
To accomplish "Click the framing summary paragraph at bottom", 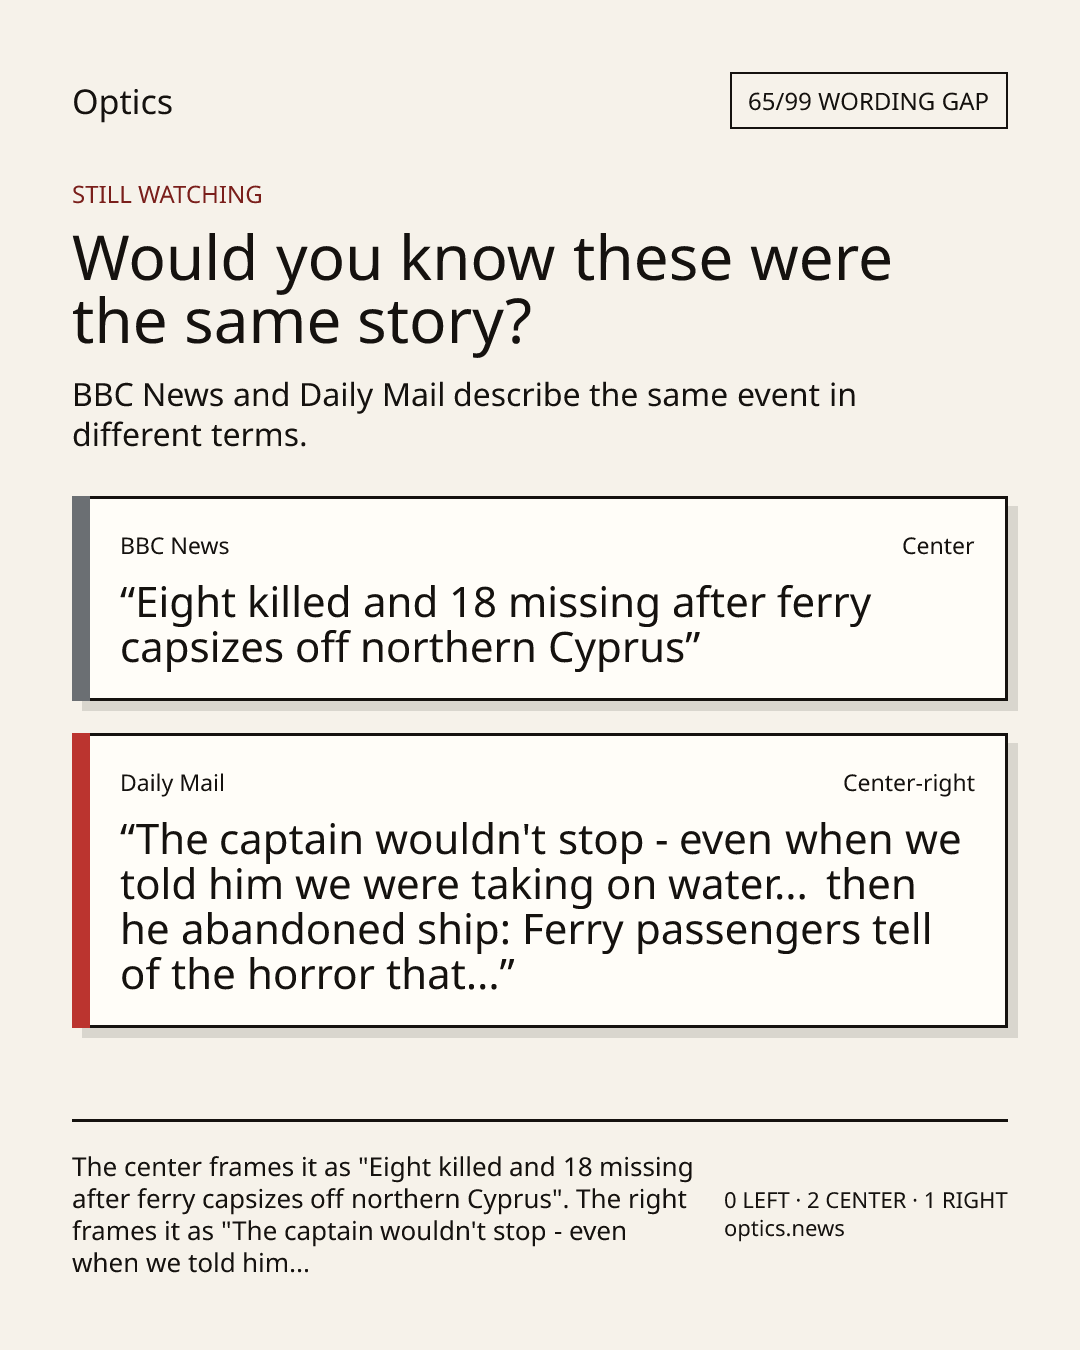I will 382,1215.
